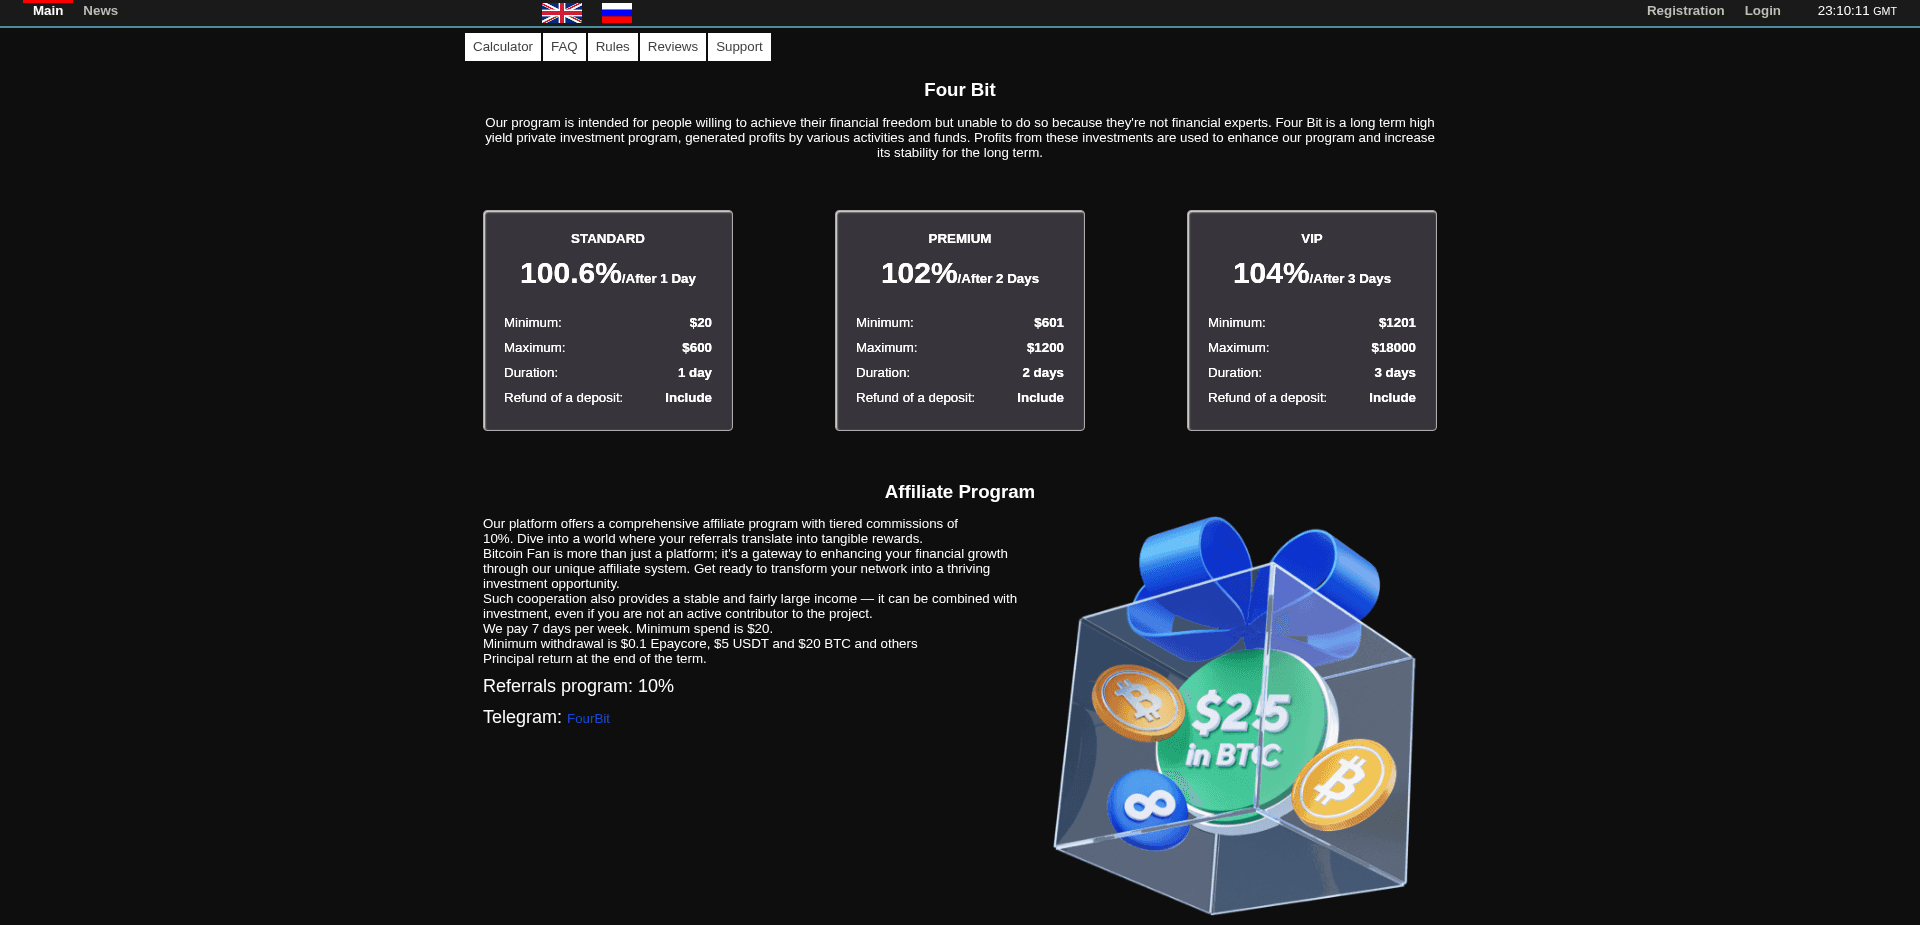Viewport: 1920px width, 925px height.
Task: View the Rules page
Action: click(x=612, y=47)
